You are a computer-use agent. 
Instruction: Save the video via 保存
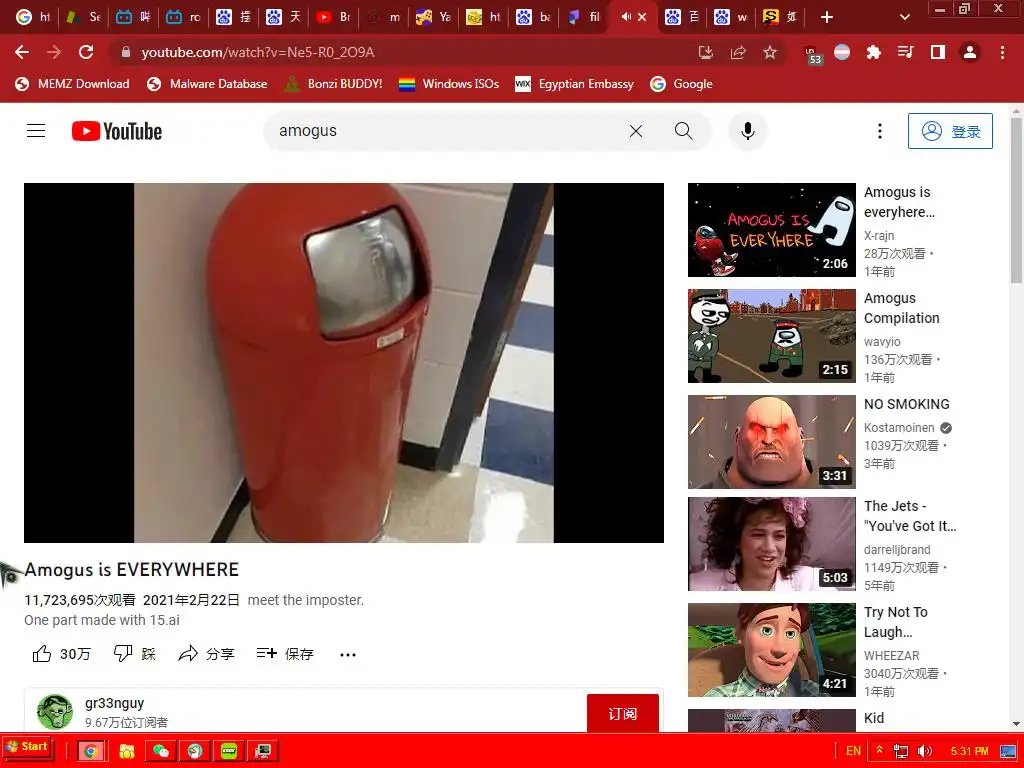tap(285, 654)
